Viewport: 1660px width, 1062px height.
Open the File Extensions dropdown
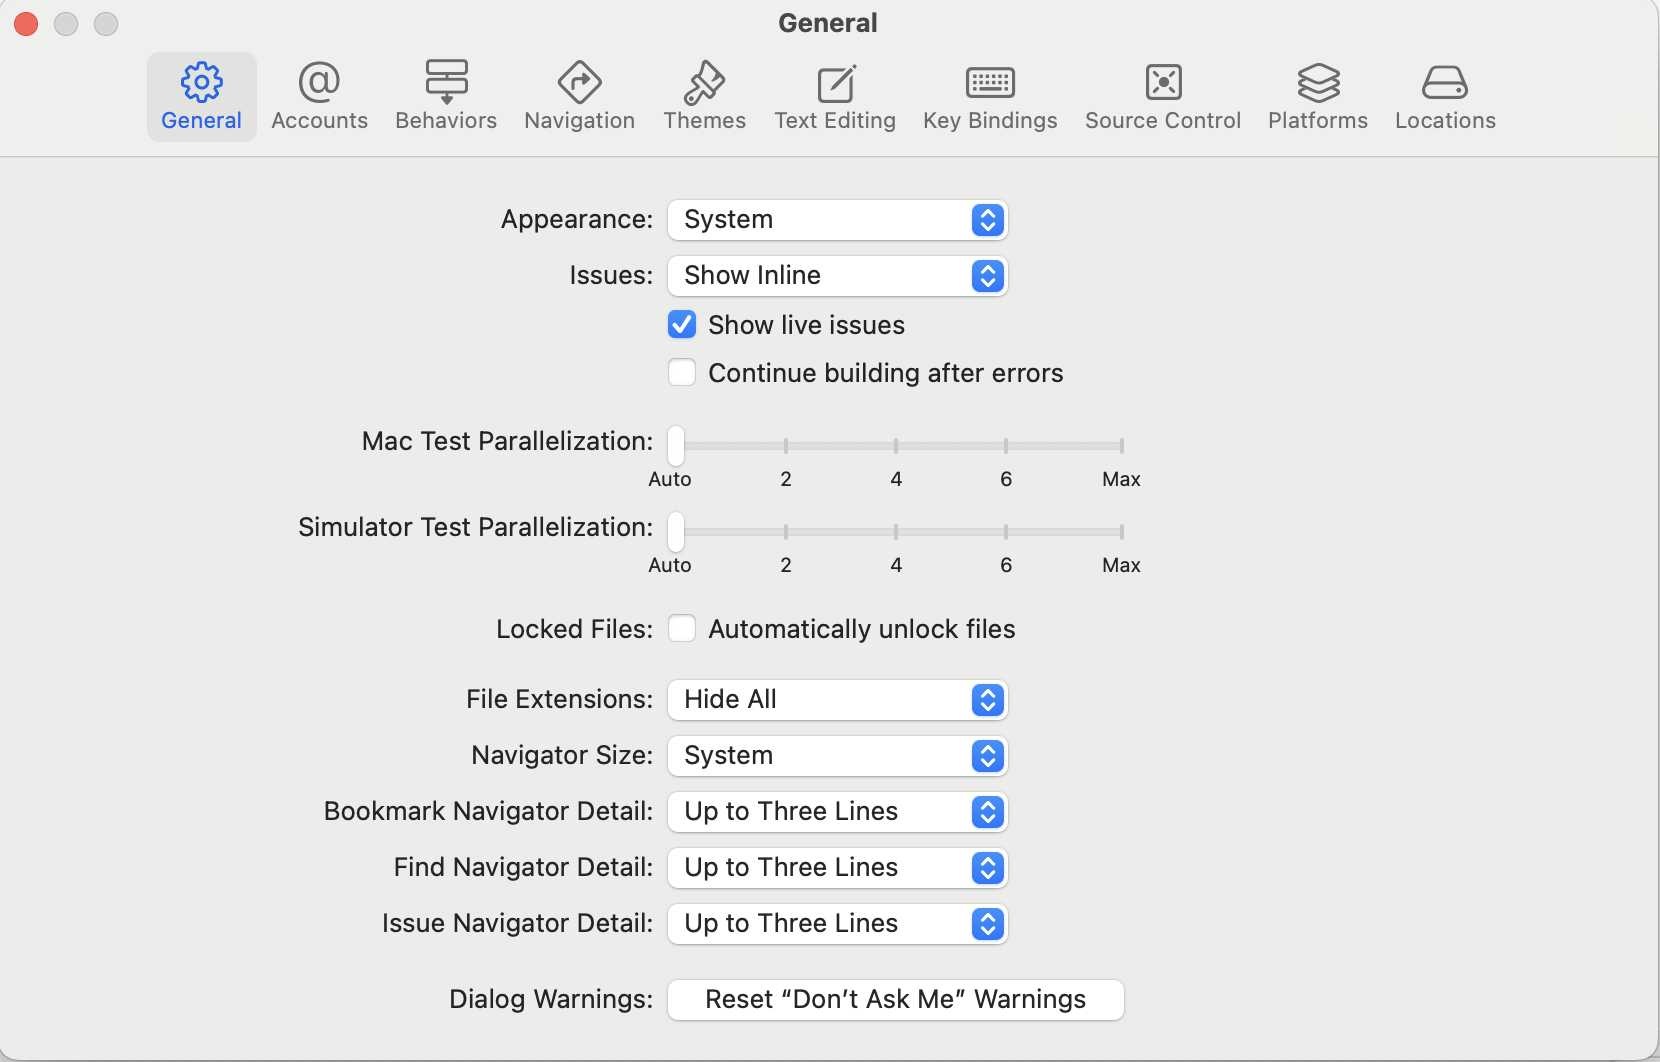click(x=837, y=700)
